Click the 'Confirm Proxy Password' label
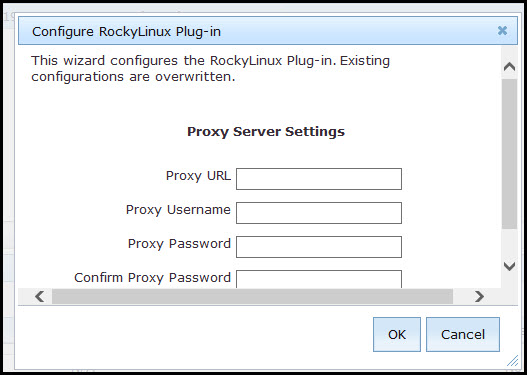The width and height of the screenshot is (527, 375). pos(153,278)
